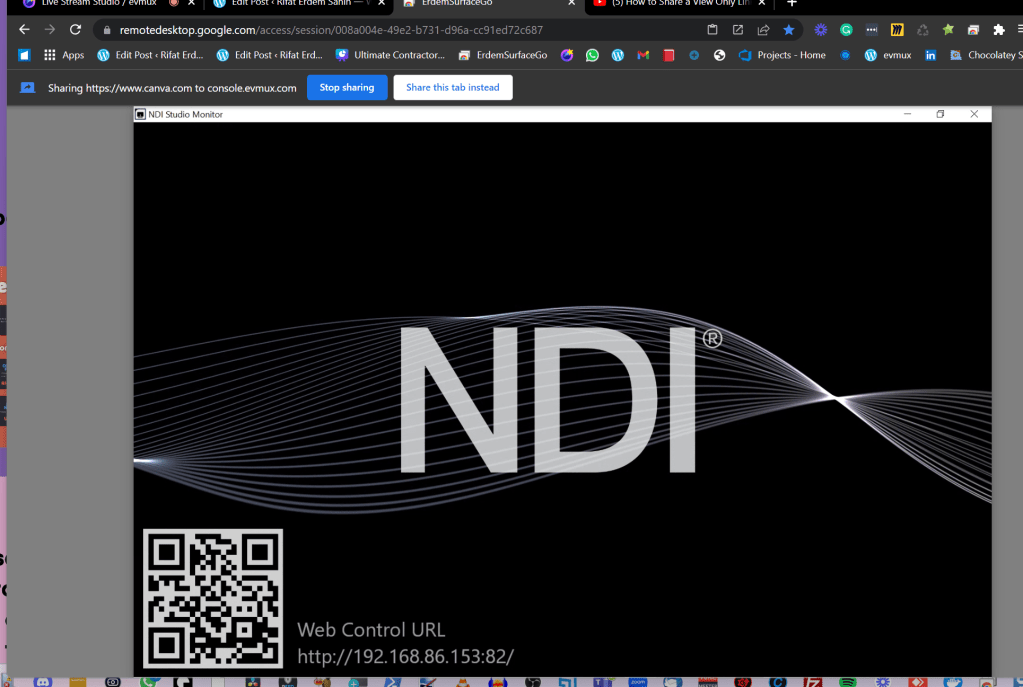Open Spotify from the remote taskbar
Viewport: 1023px width, 687px height.
847,682
